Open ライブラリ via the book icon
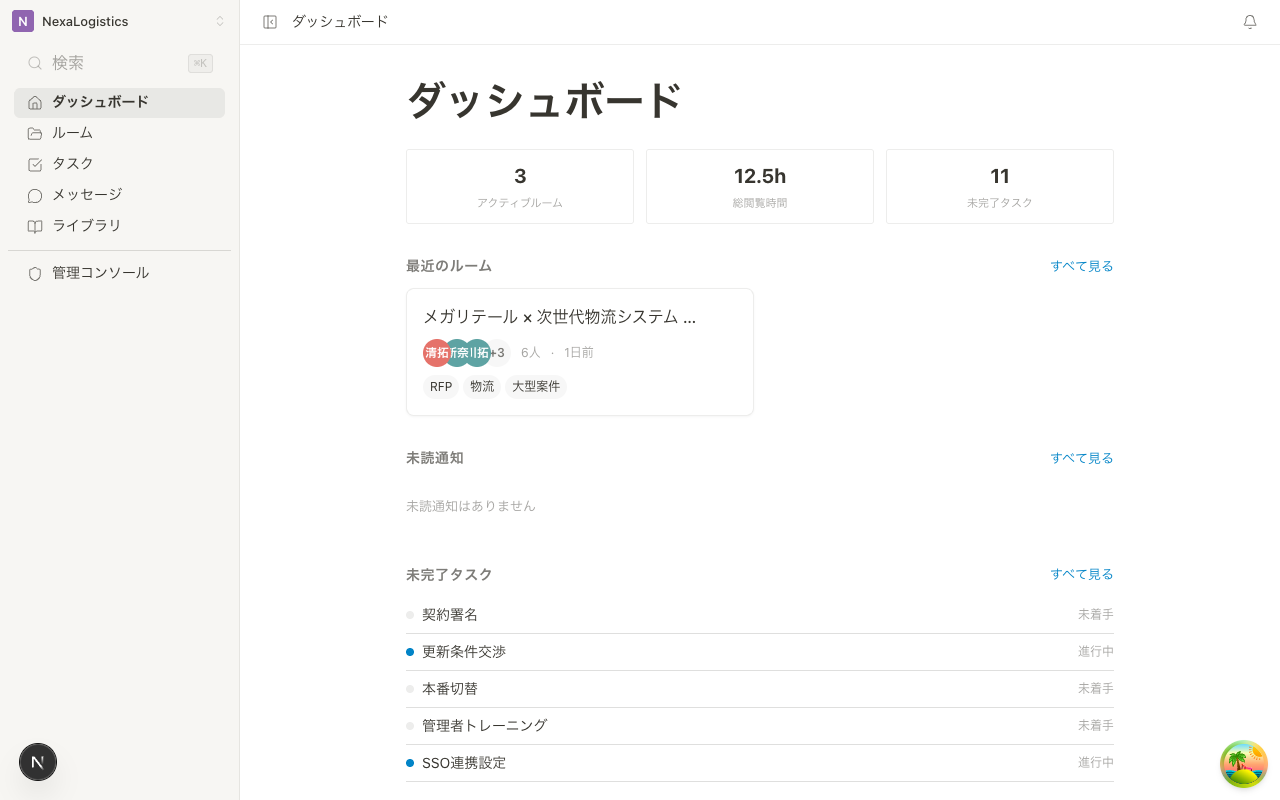 (x=34, y=225)
